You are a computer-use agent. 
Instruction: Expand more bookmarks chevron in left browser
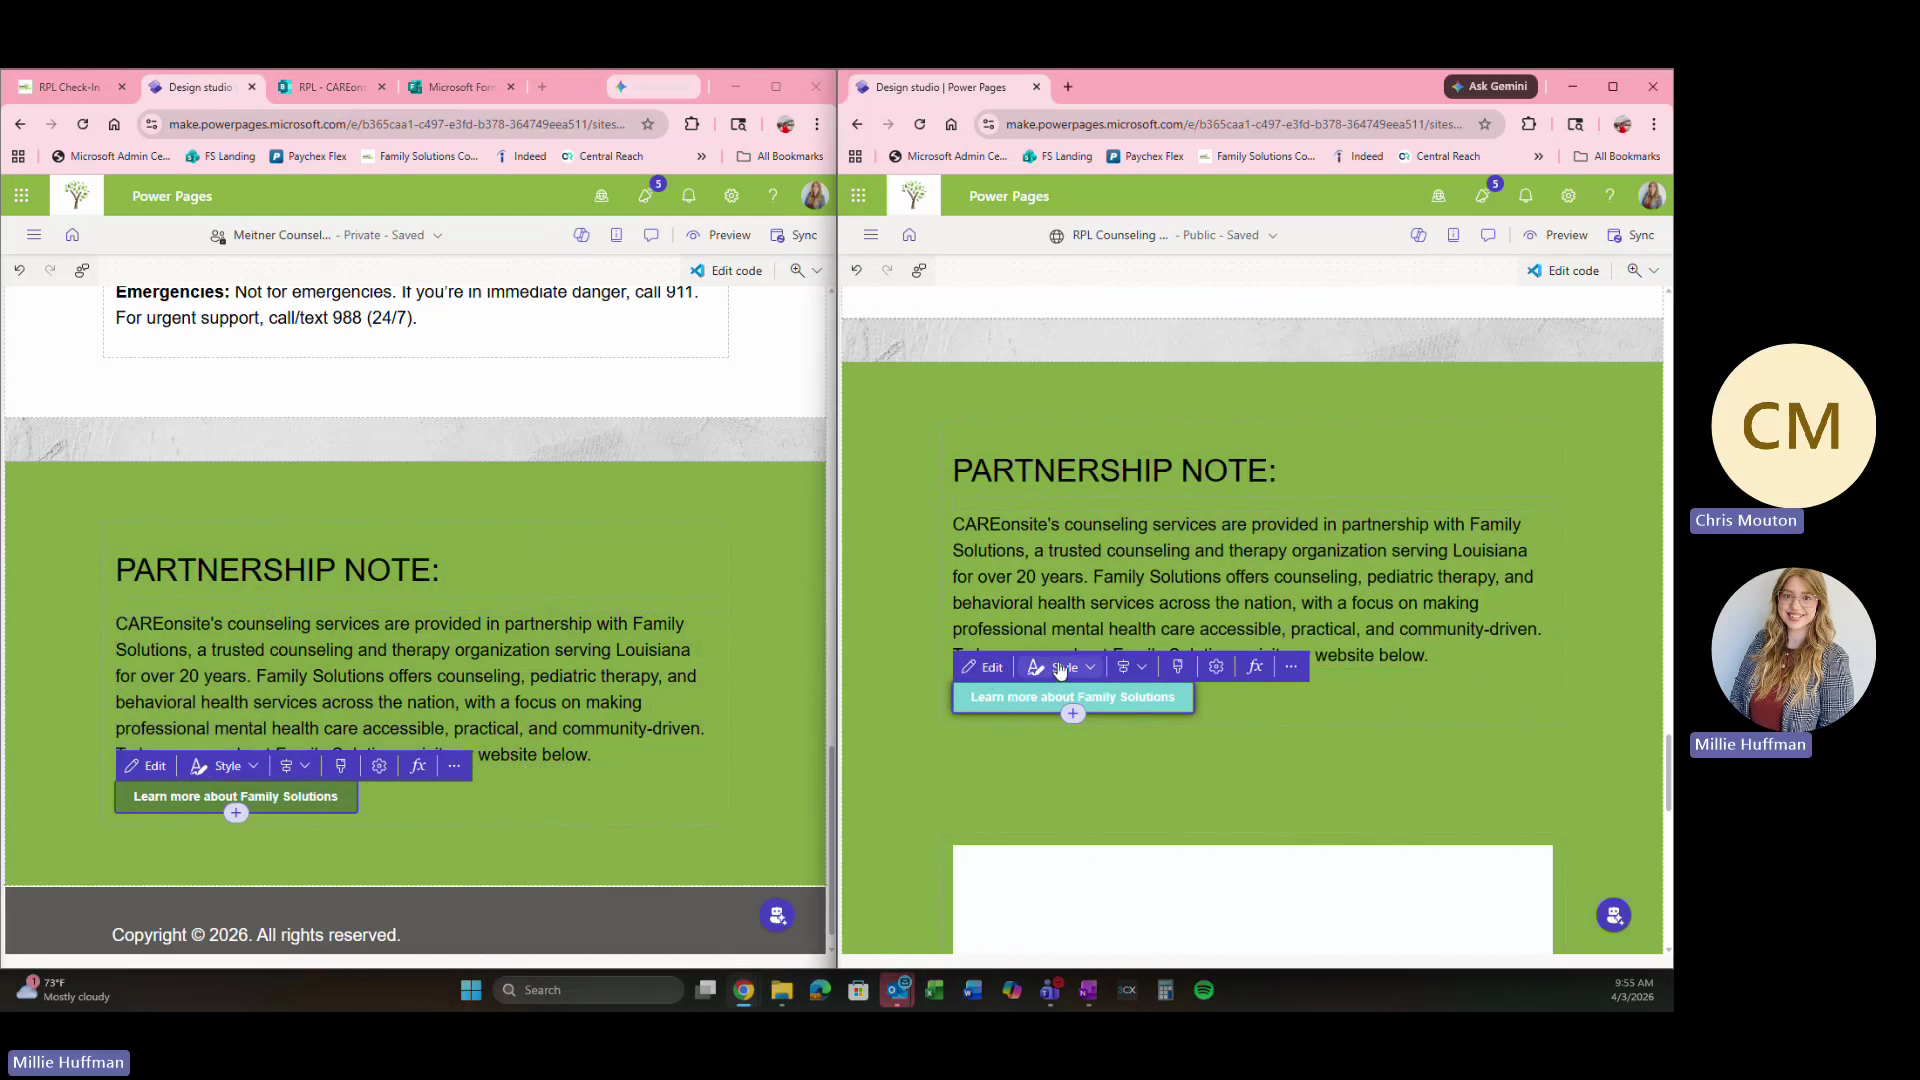pos(701,156)
